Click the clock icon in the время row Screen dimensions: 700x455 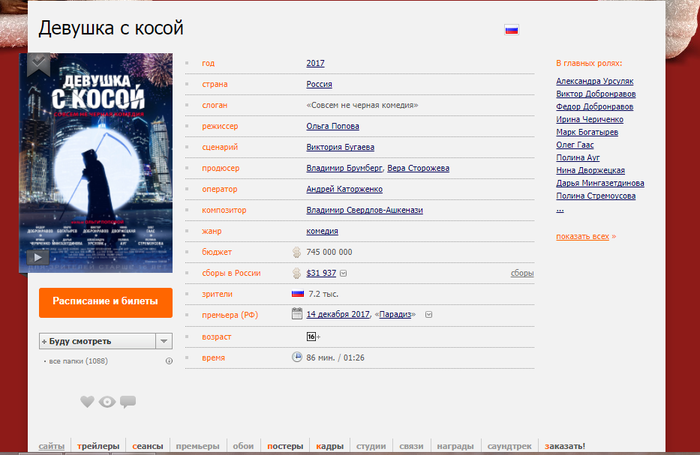coord(297,357)
